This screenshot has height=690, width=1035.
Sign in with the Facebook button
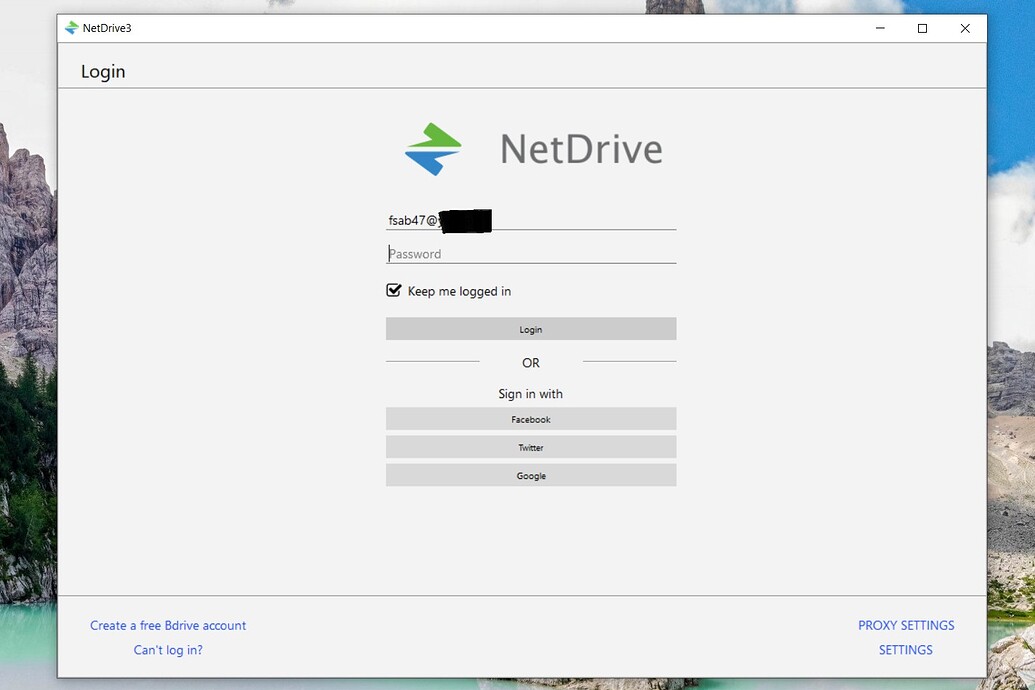point(531,419)
